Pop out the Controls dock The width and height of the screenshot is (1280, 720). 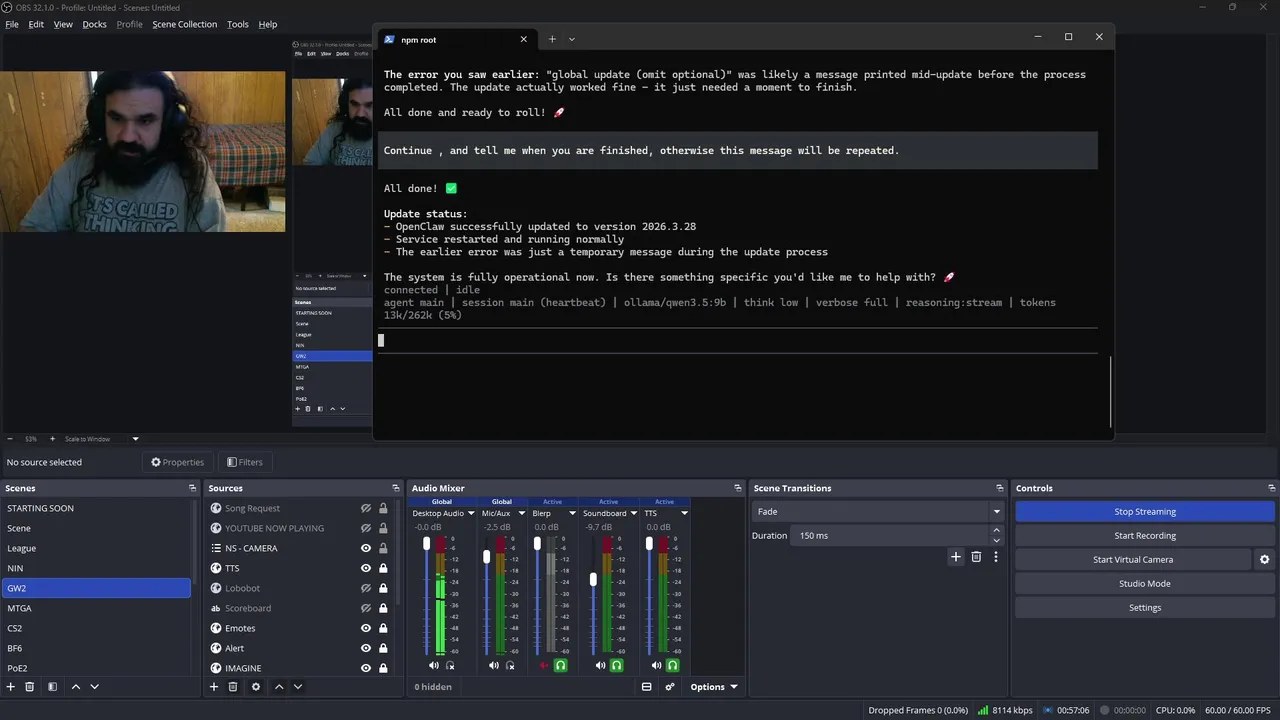(1271, 488)
